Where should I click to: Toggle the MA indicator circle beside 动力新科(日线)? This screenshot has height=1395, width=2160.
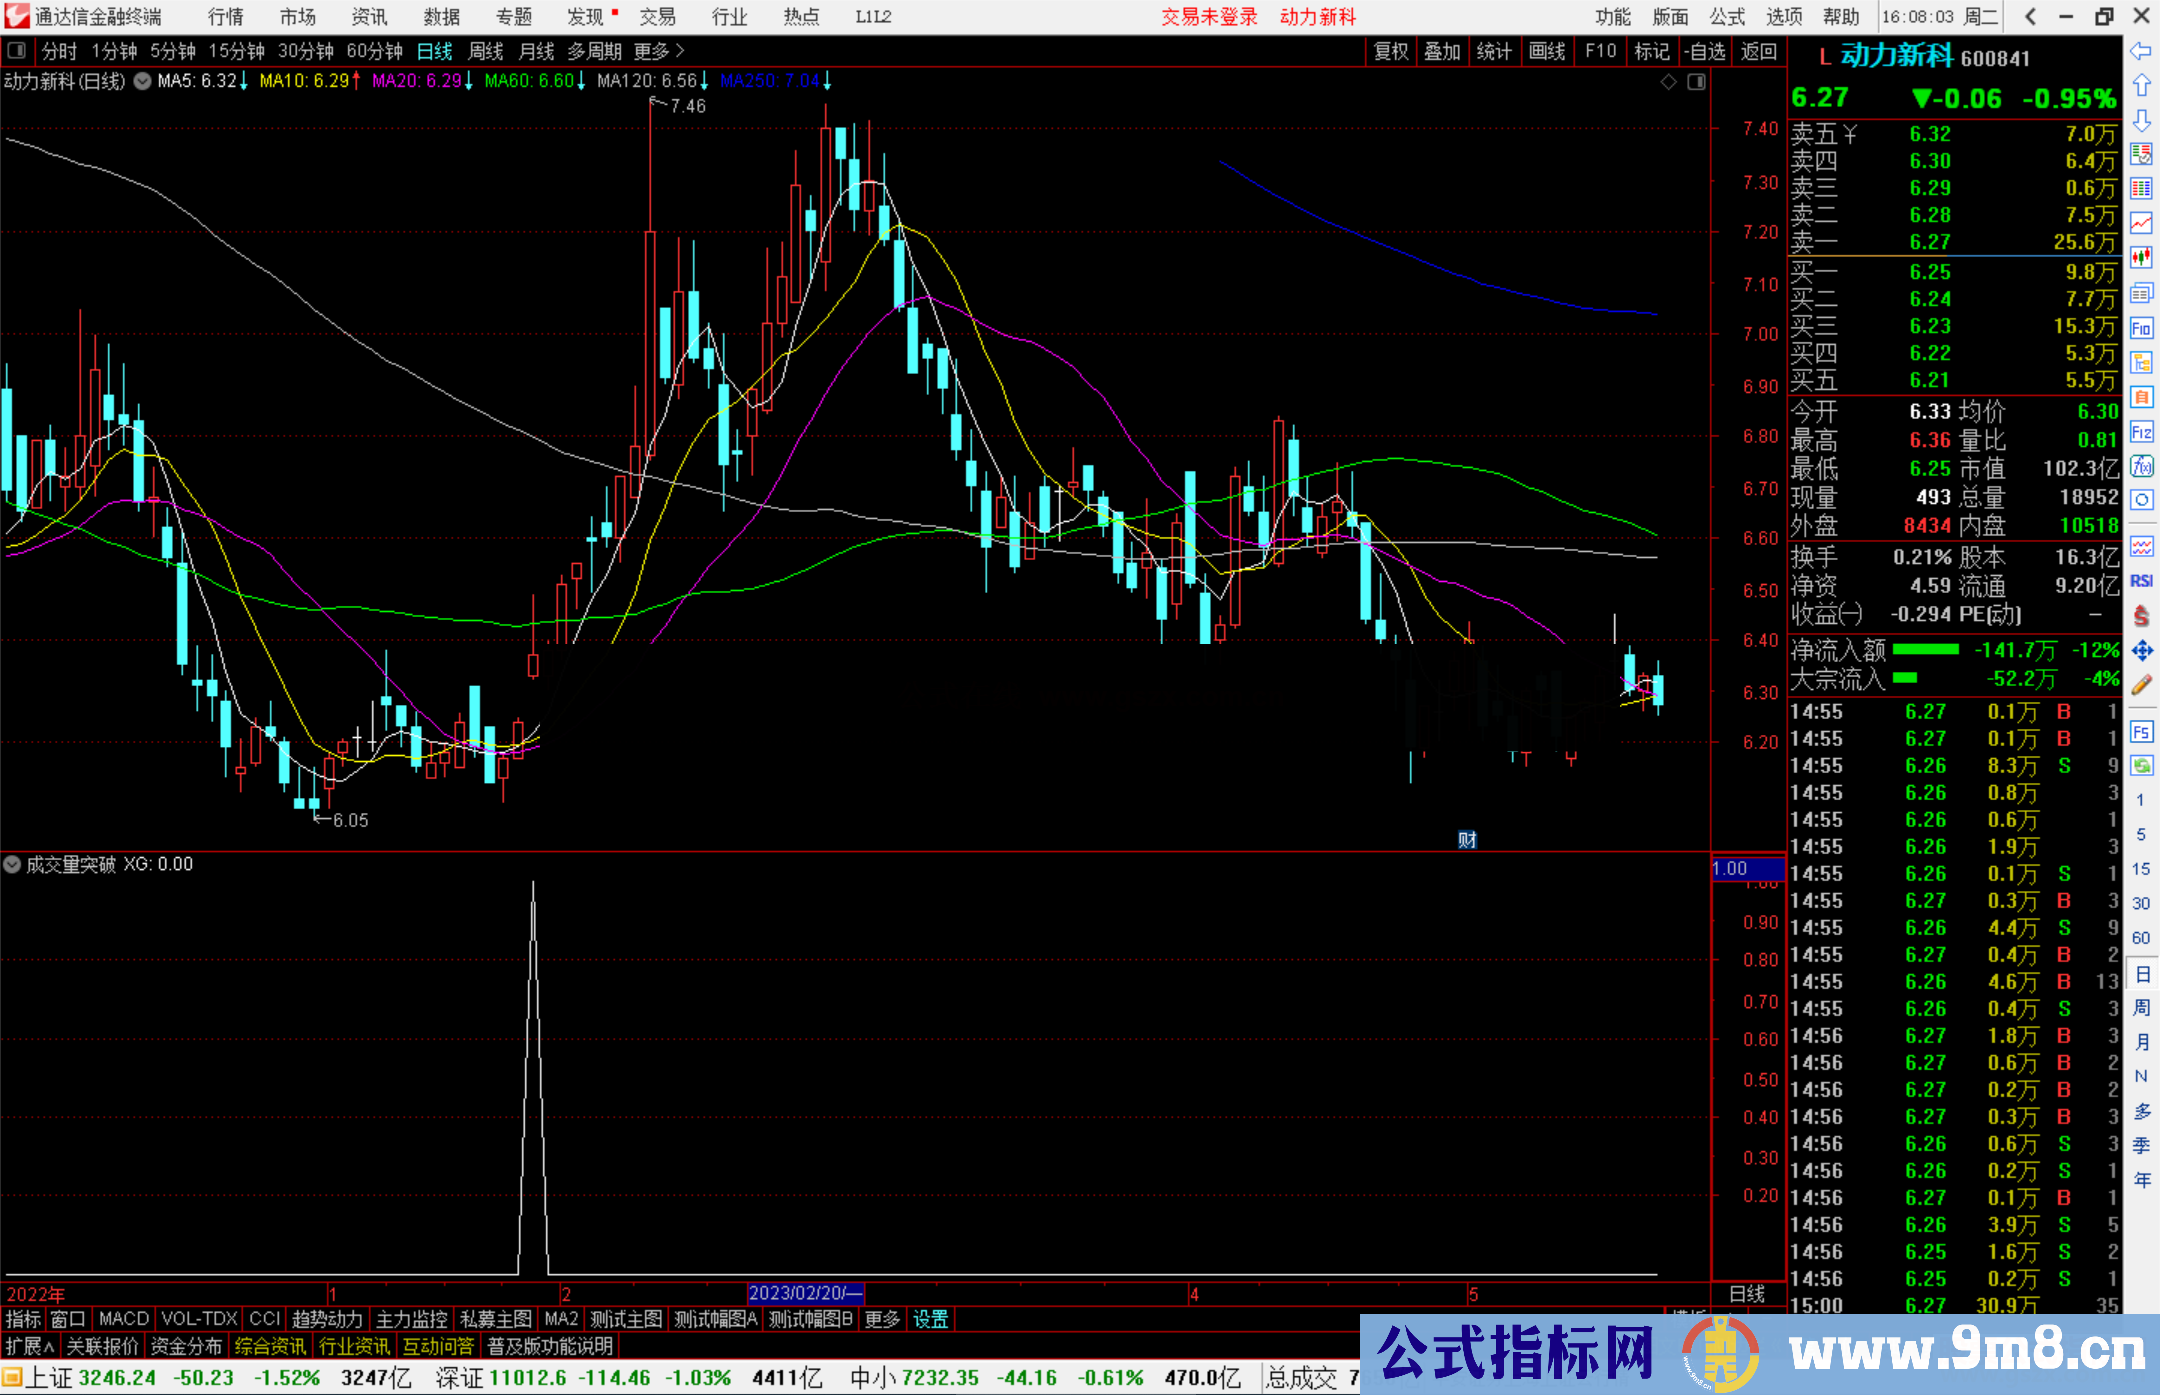point(143,81)
